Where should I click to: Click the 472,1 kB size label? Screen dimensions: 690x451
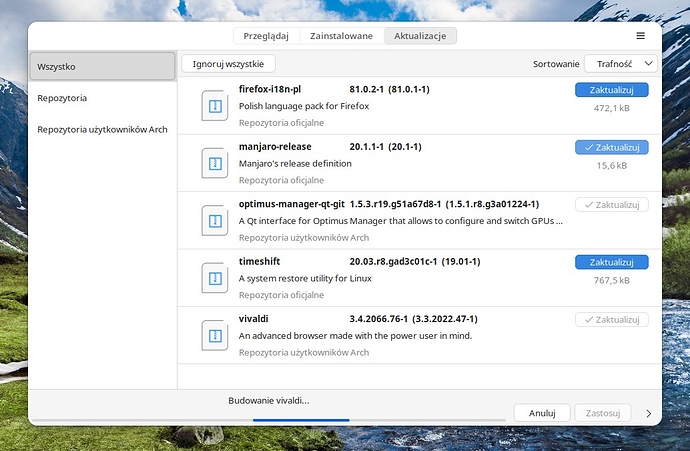pyautogui.click(x=611, y=108)
